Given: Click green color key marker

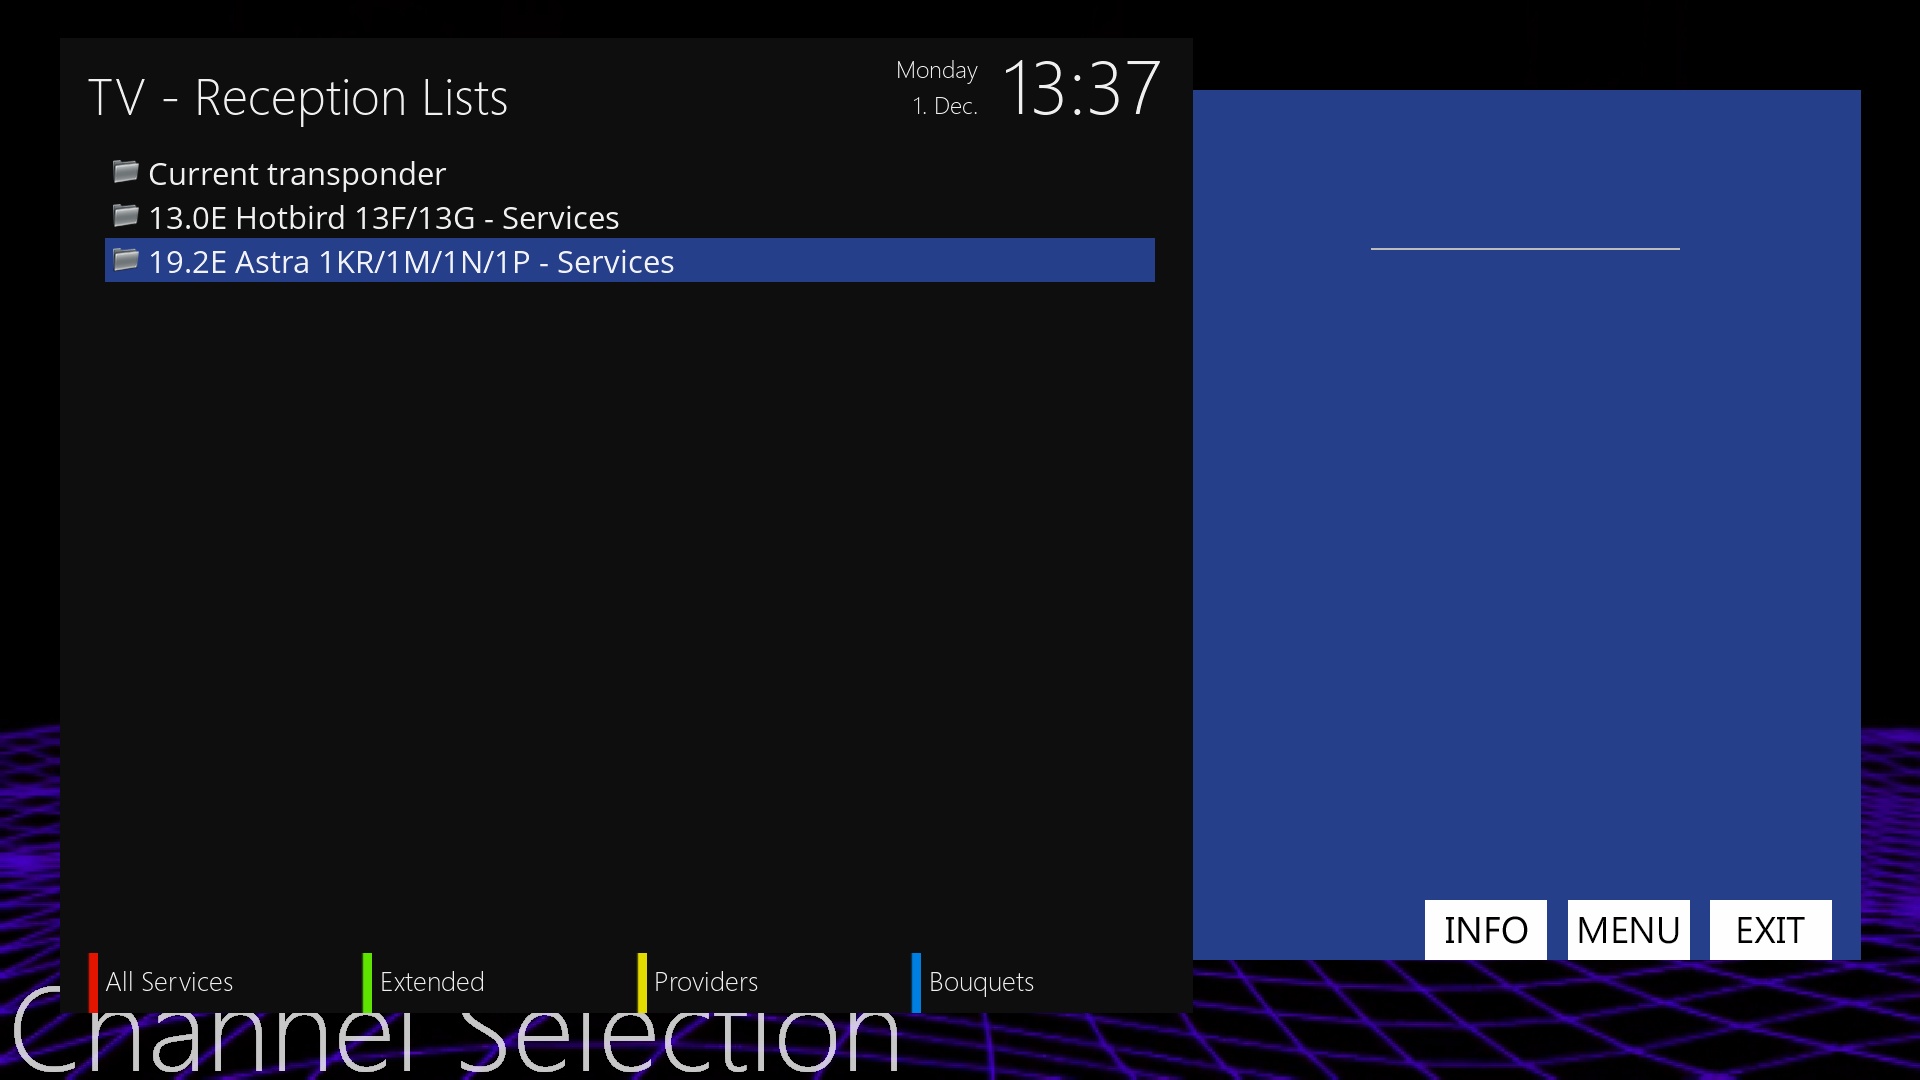Looking at the screenshot, I should [367, 982].
